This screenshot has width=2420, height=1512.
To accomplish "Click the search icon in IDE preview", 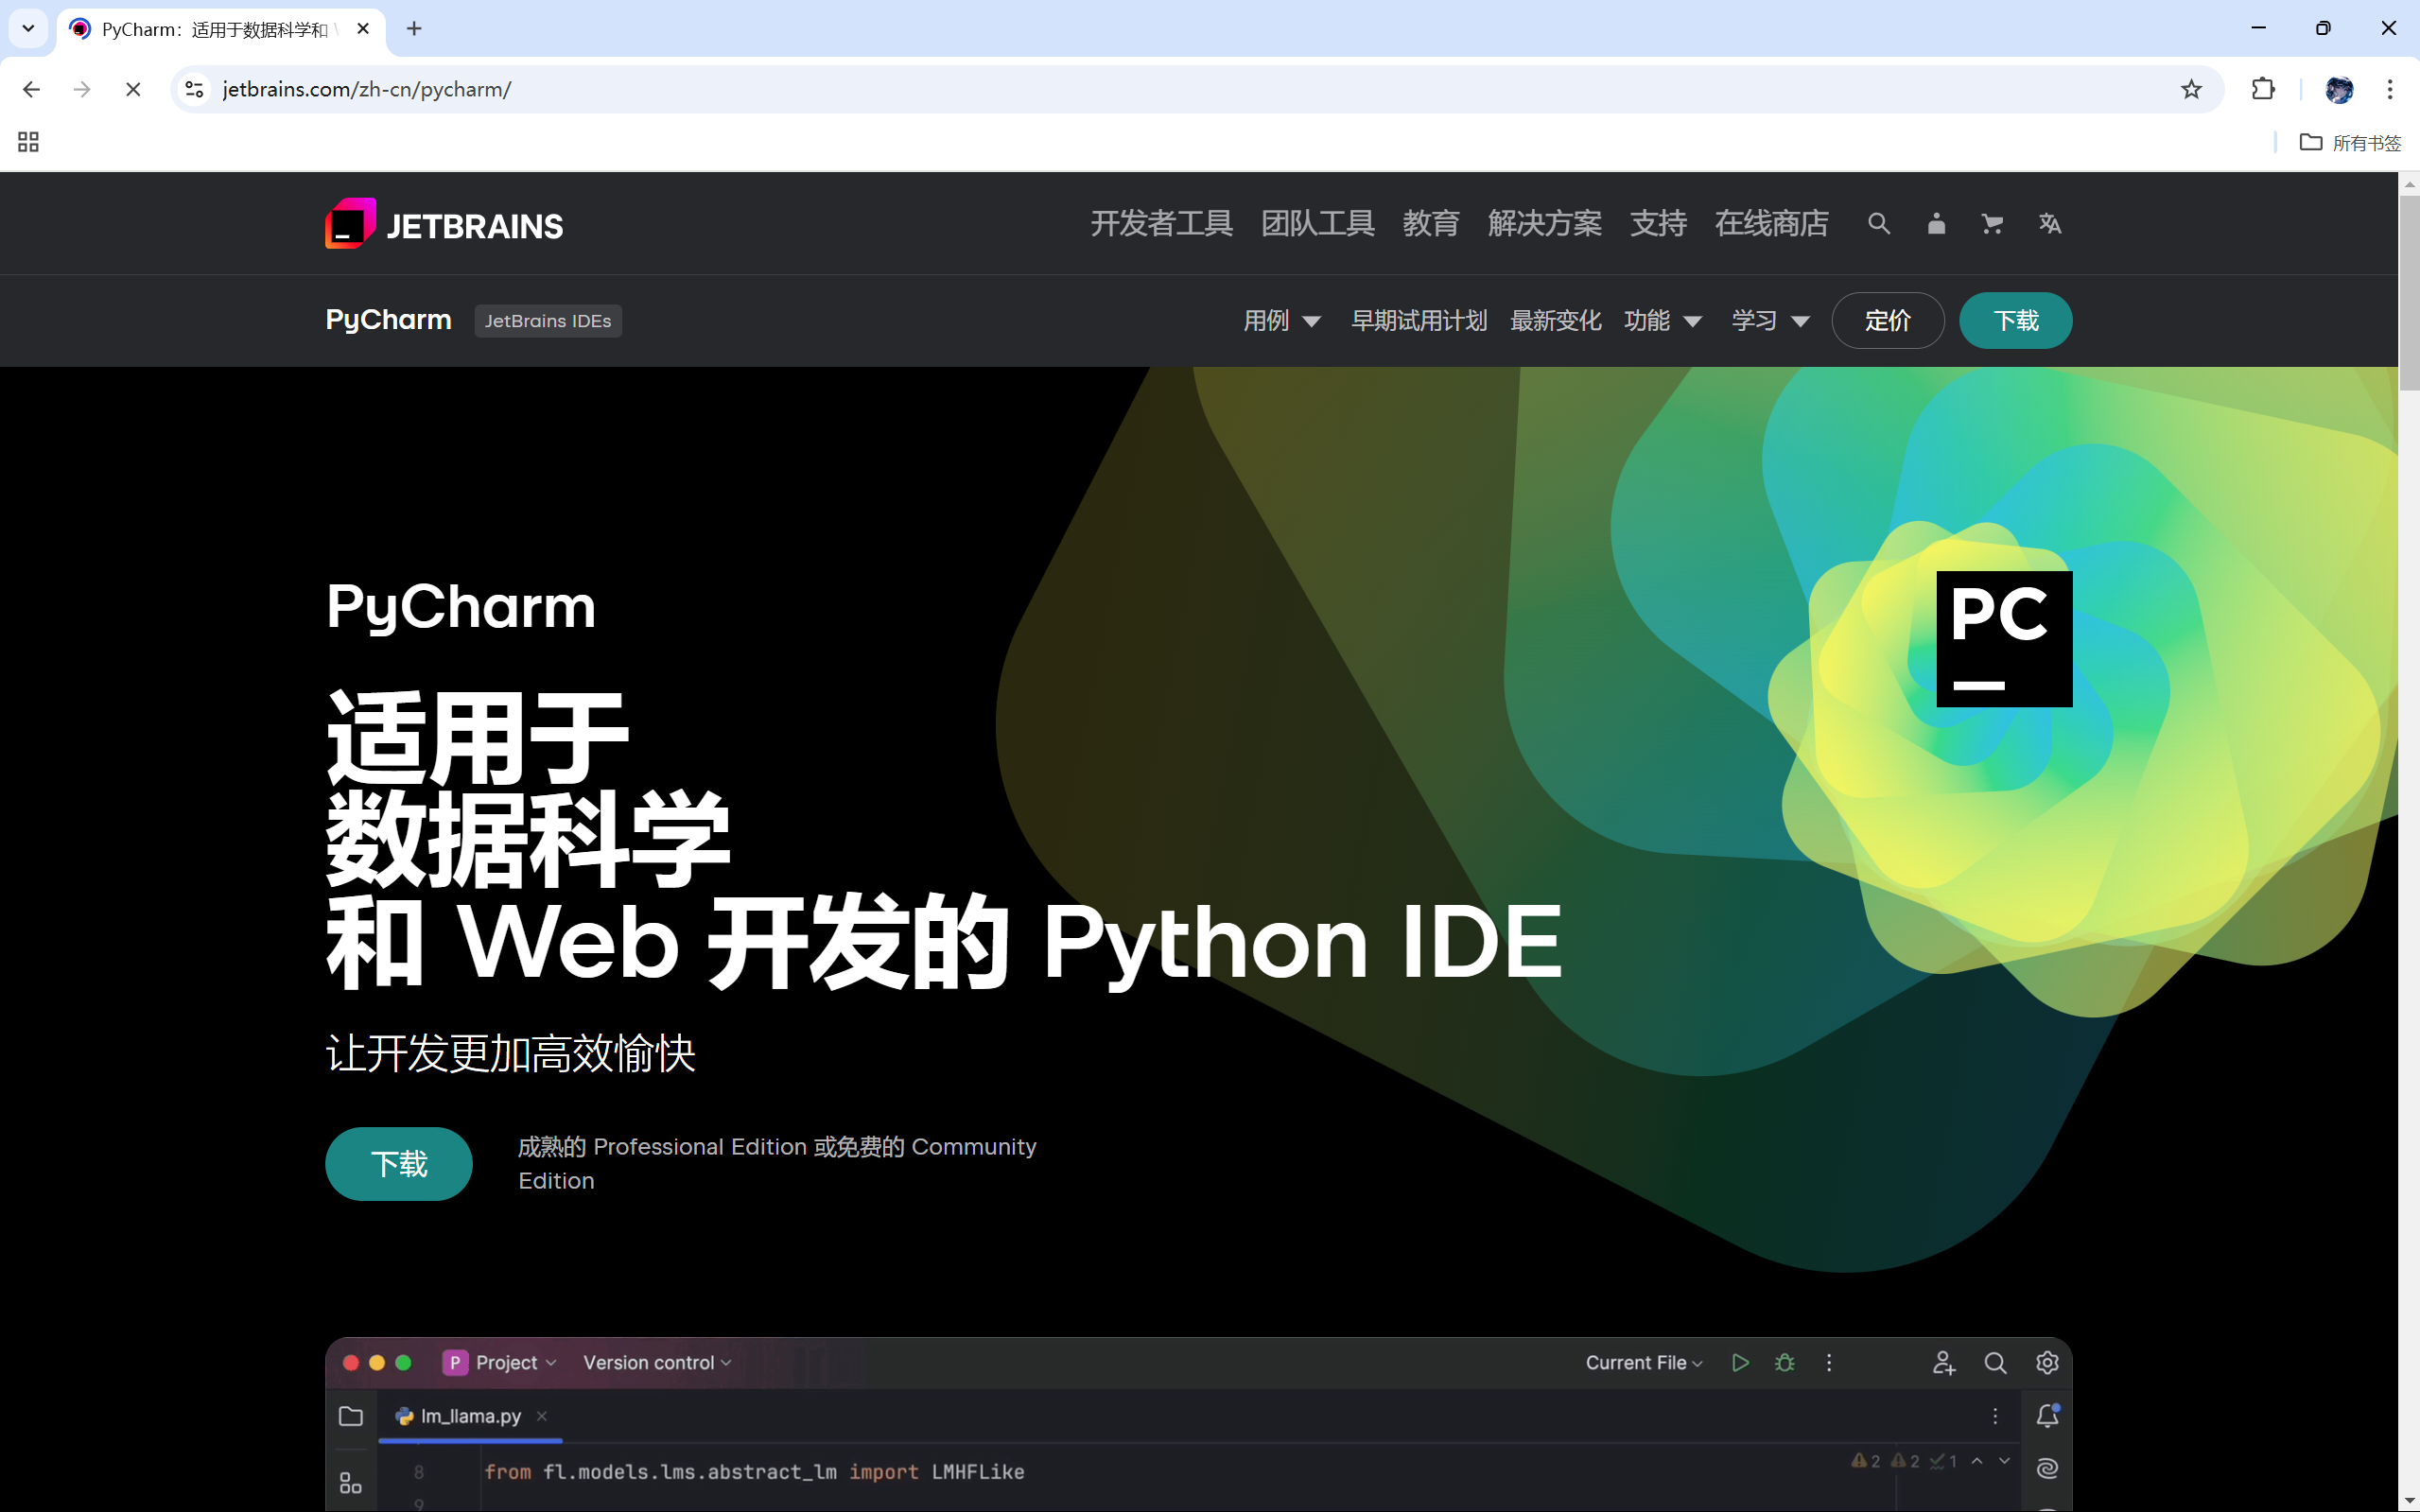I will [1995, 1363].
